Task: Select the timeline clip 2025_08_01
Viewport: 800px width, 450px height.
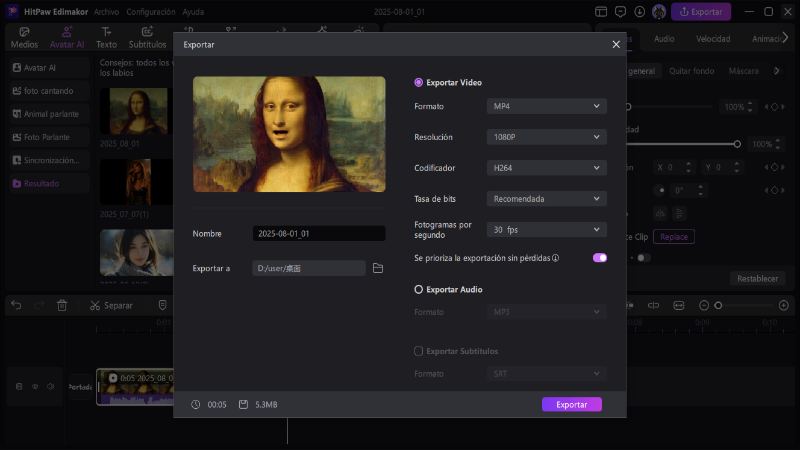Action: 135,387
